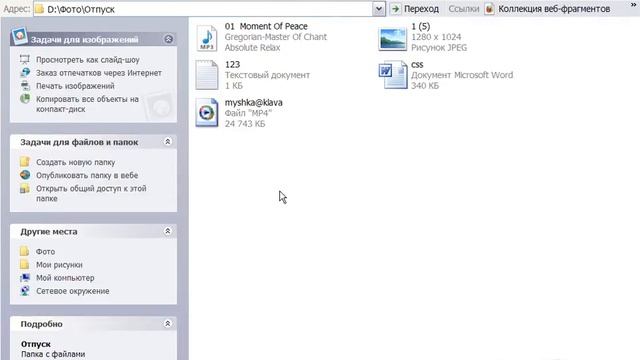Viewport: 640px width, 360px height.
Task: Click the 1280 x 1024 dimensions text
Action: [436, 37]
